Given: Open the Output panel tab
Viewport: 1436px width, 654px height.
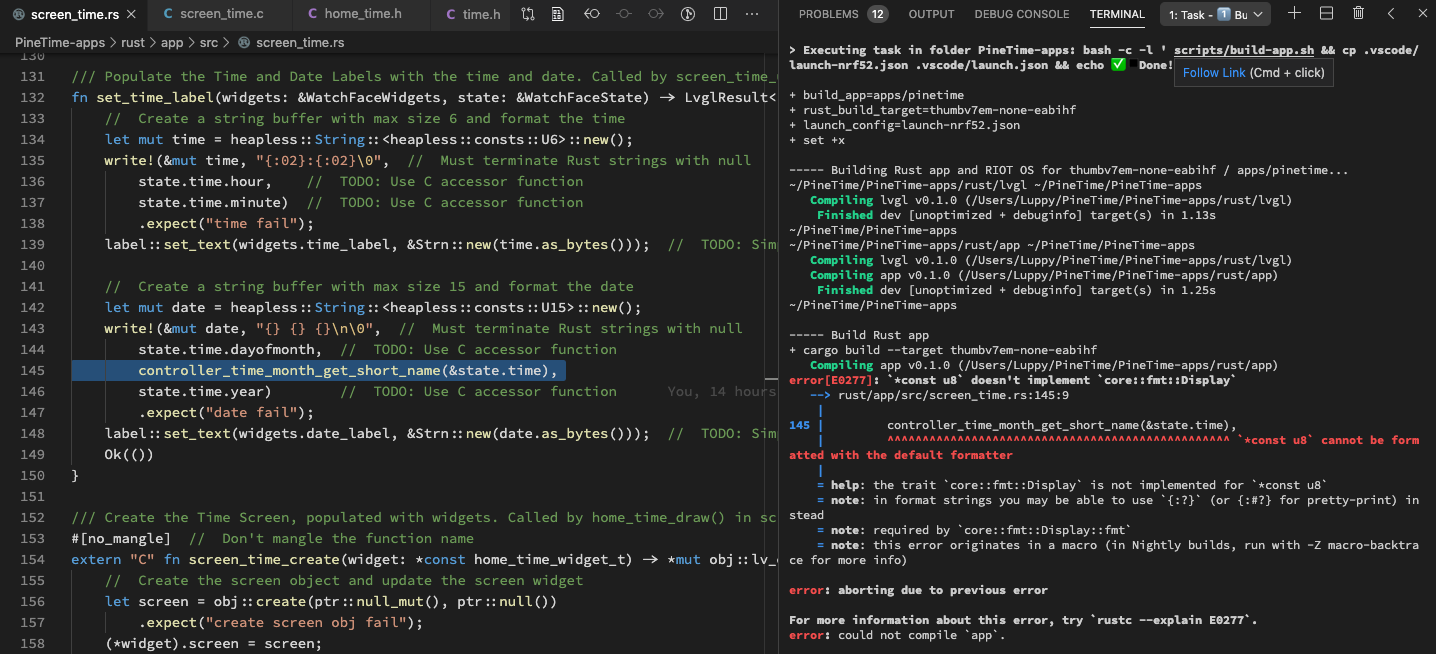Looking at the screenshot, I should (x=931, y=14).
